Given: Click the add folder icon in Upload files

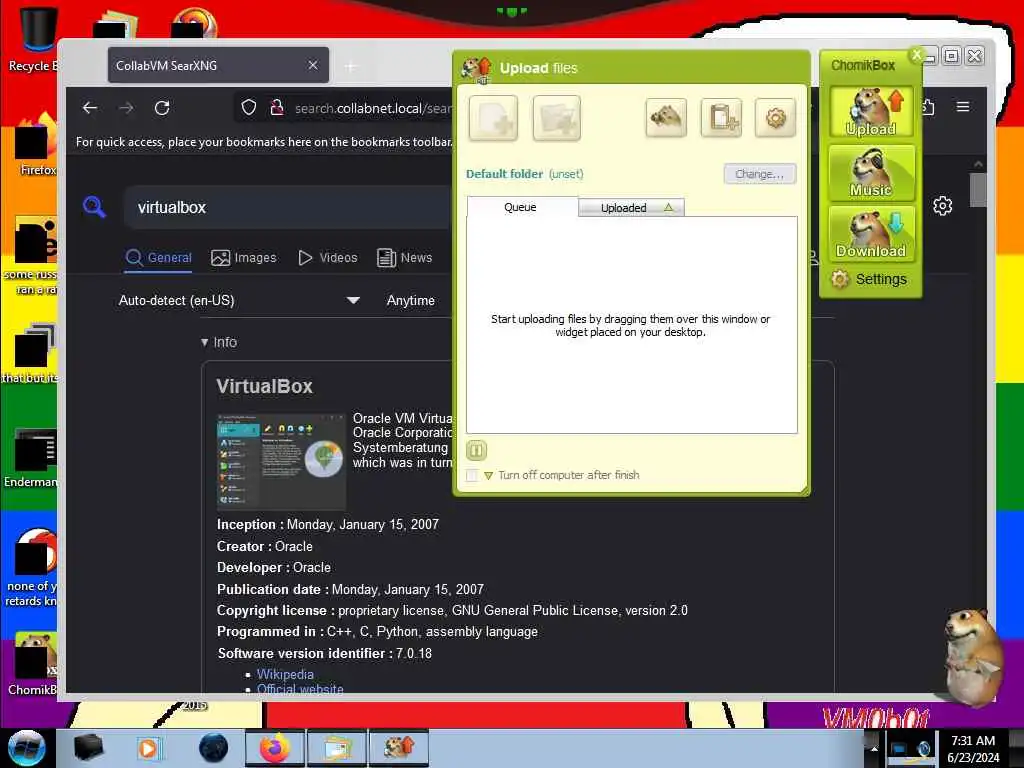Looking at the screenshot, I should coord(556,118).
